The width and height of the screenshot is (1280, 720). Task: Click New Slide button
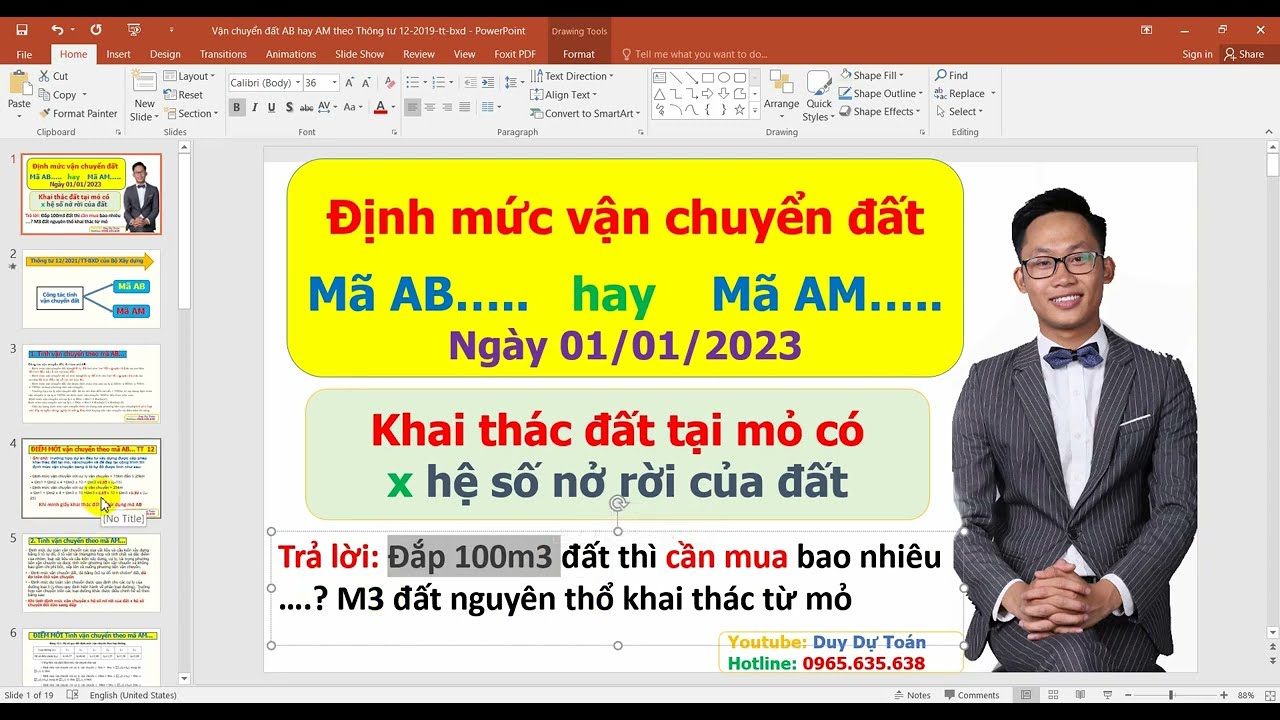144,96
